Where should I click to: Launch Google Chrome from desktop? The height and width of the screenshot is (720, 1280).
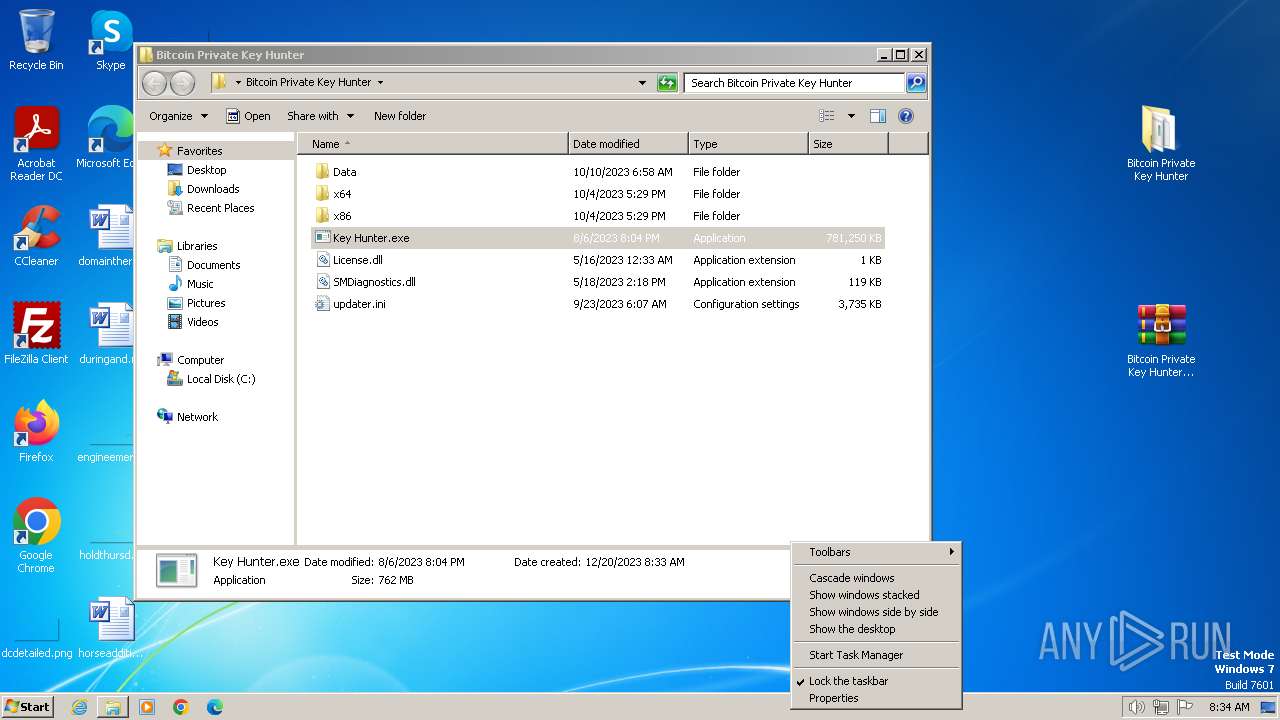click(36, 536)
